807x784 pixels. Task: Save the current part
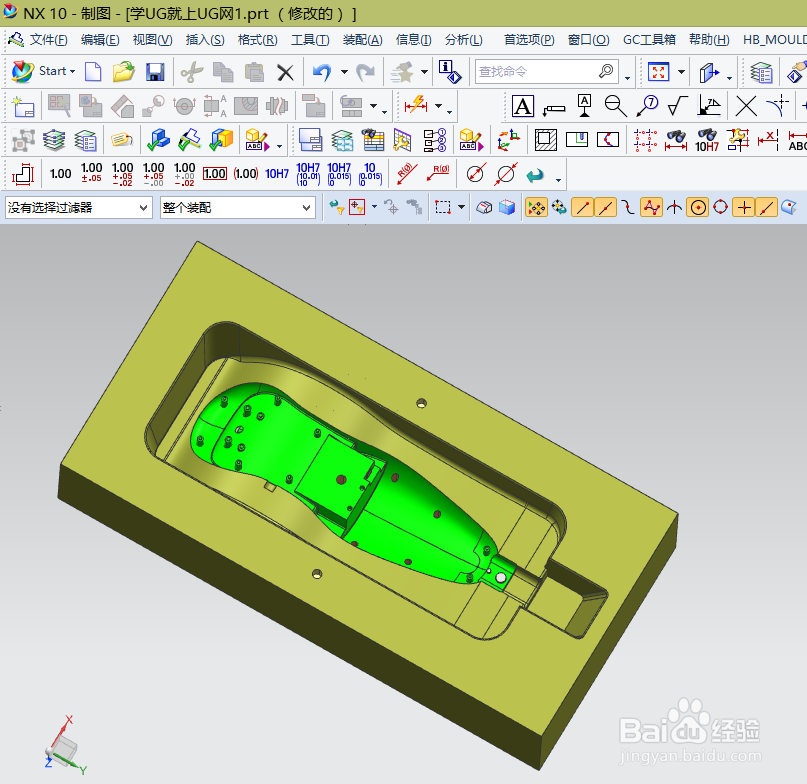pyautogui.click(x=155, y=72)
